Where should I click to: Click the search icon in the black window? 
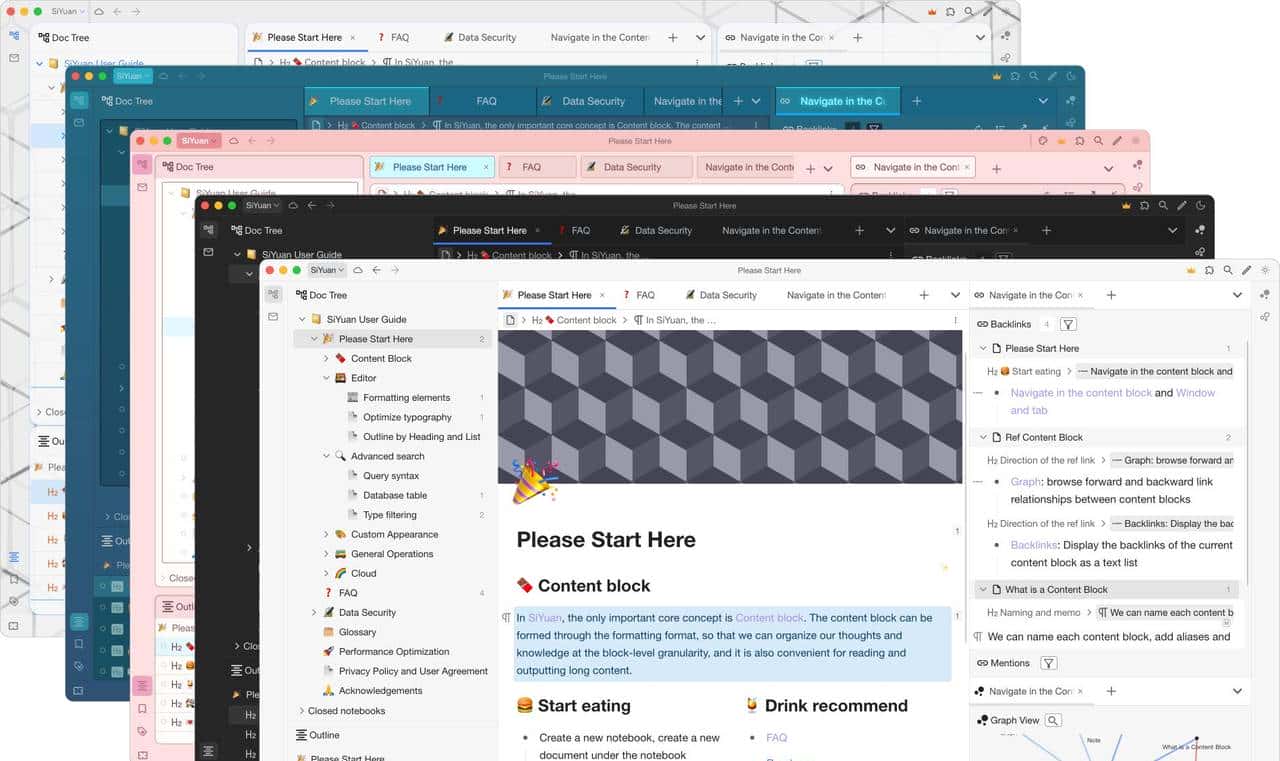pos(1162,205)
